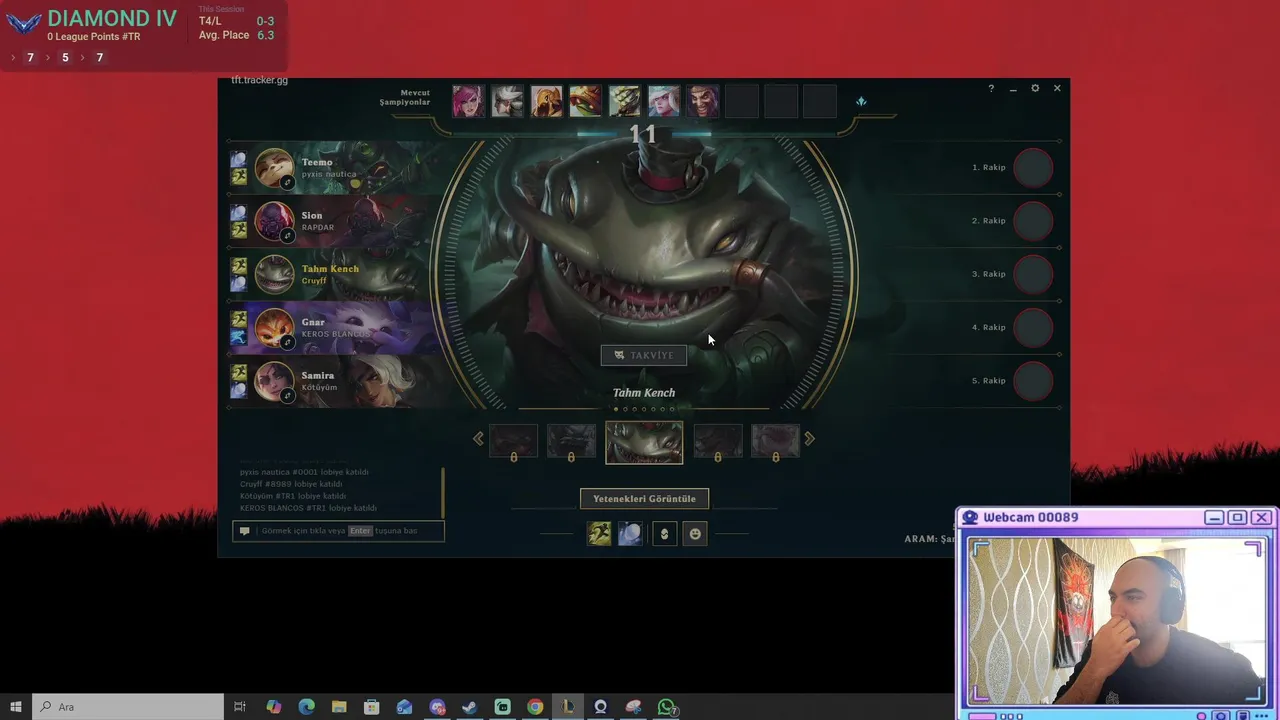Click Samira's top summoner spell icon
1280x720 pixels.
(x=239, y=373)
